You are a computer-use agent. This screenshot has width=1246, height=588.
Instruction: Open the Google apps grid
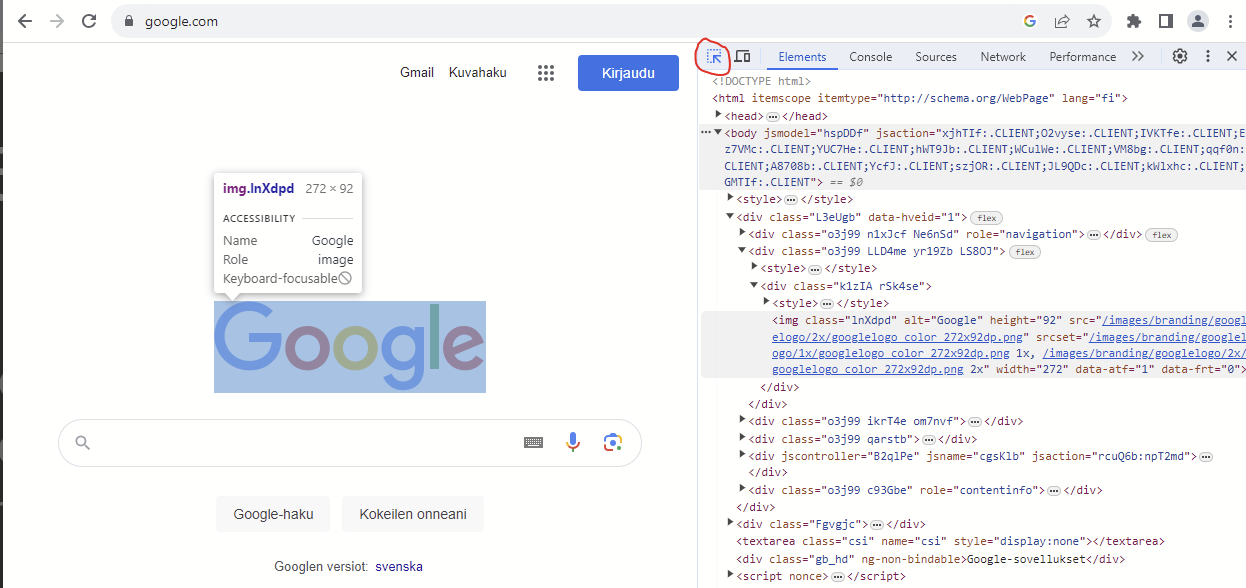(546, 72)
